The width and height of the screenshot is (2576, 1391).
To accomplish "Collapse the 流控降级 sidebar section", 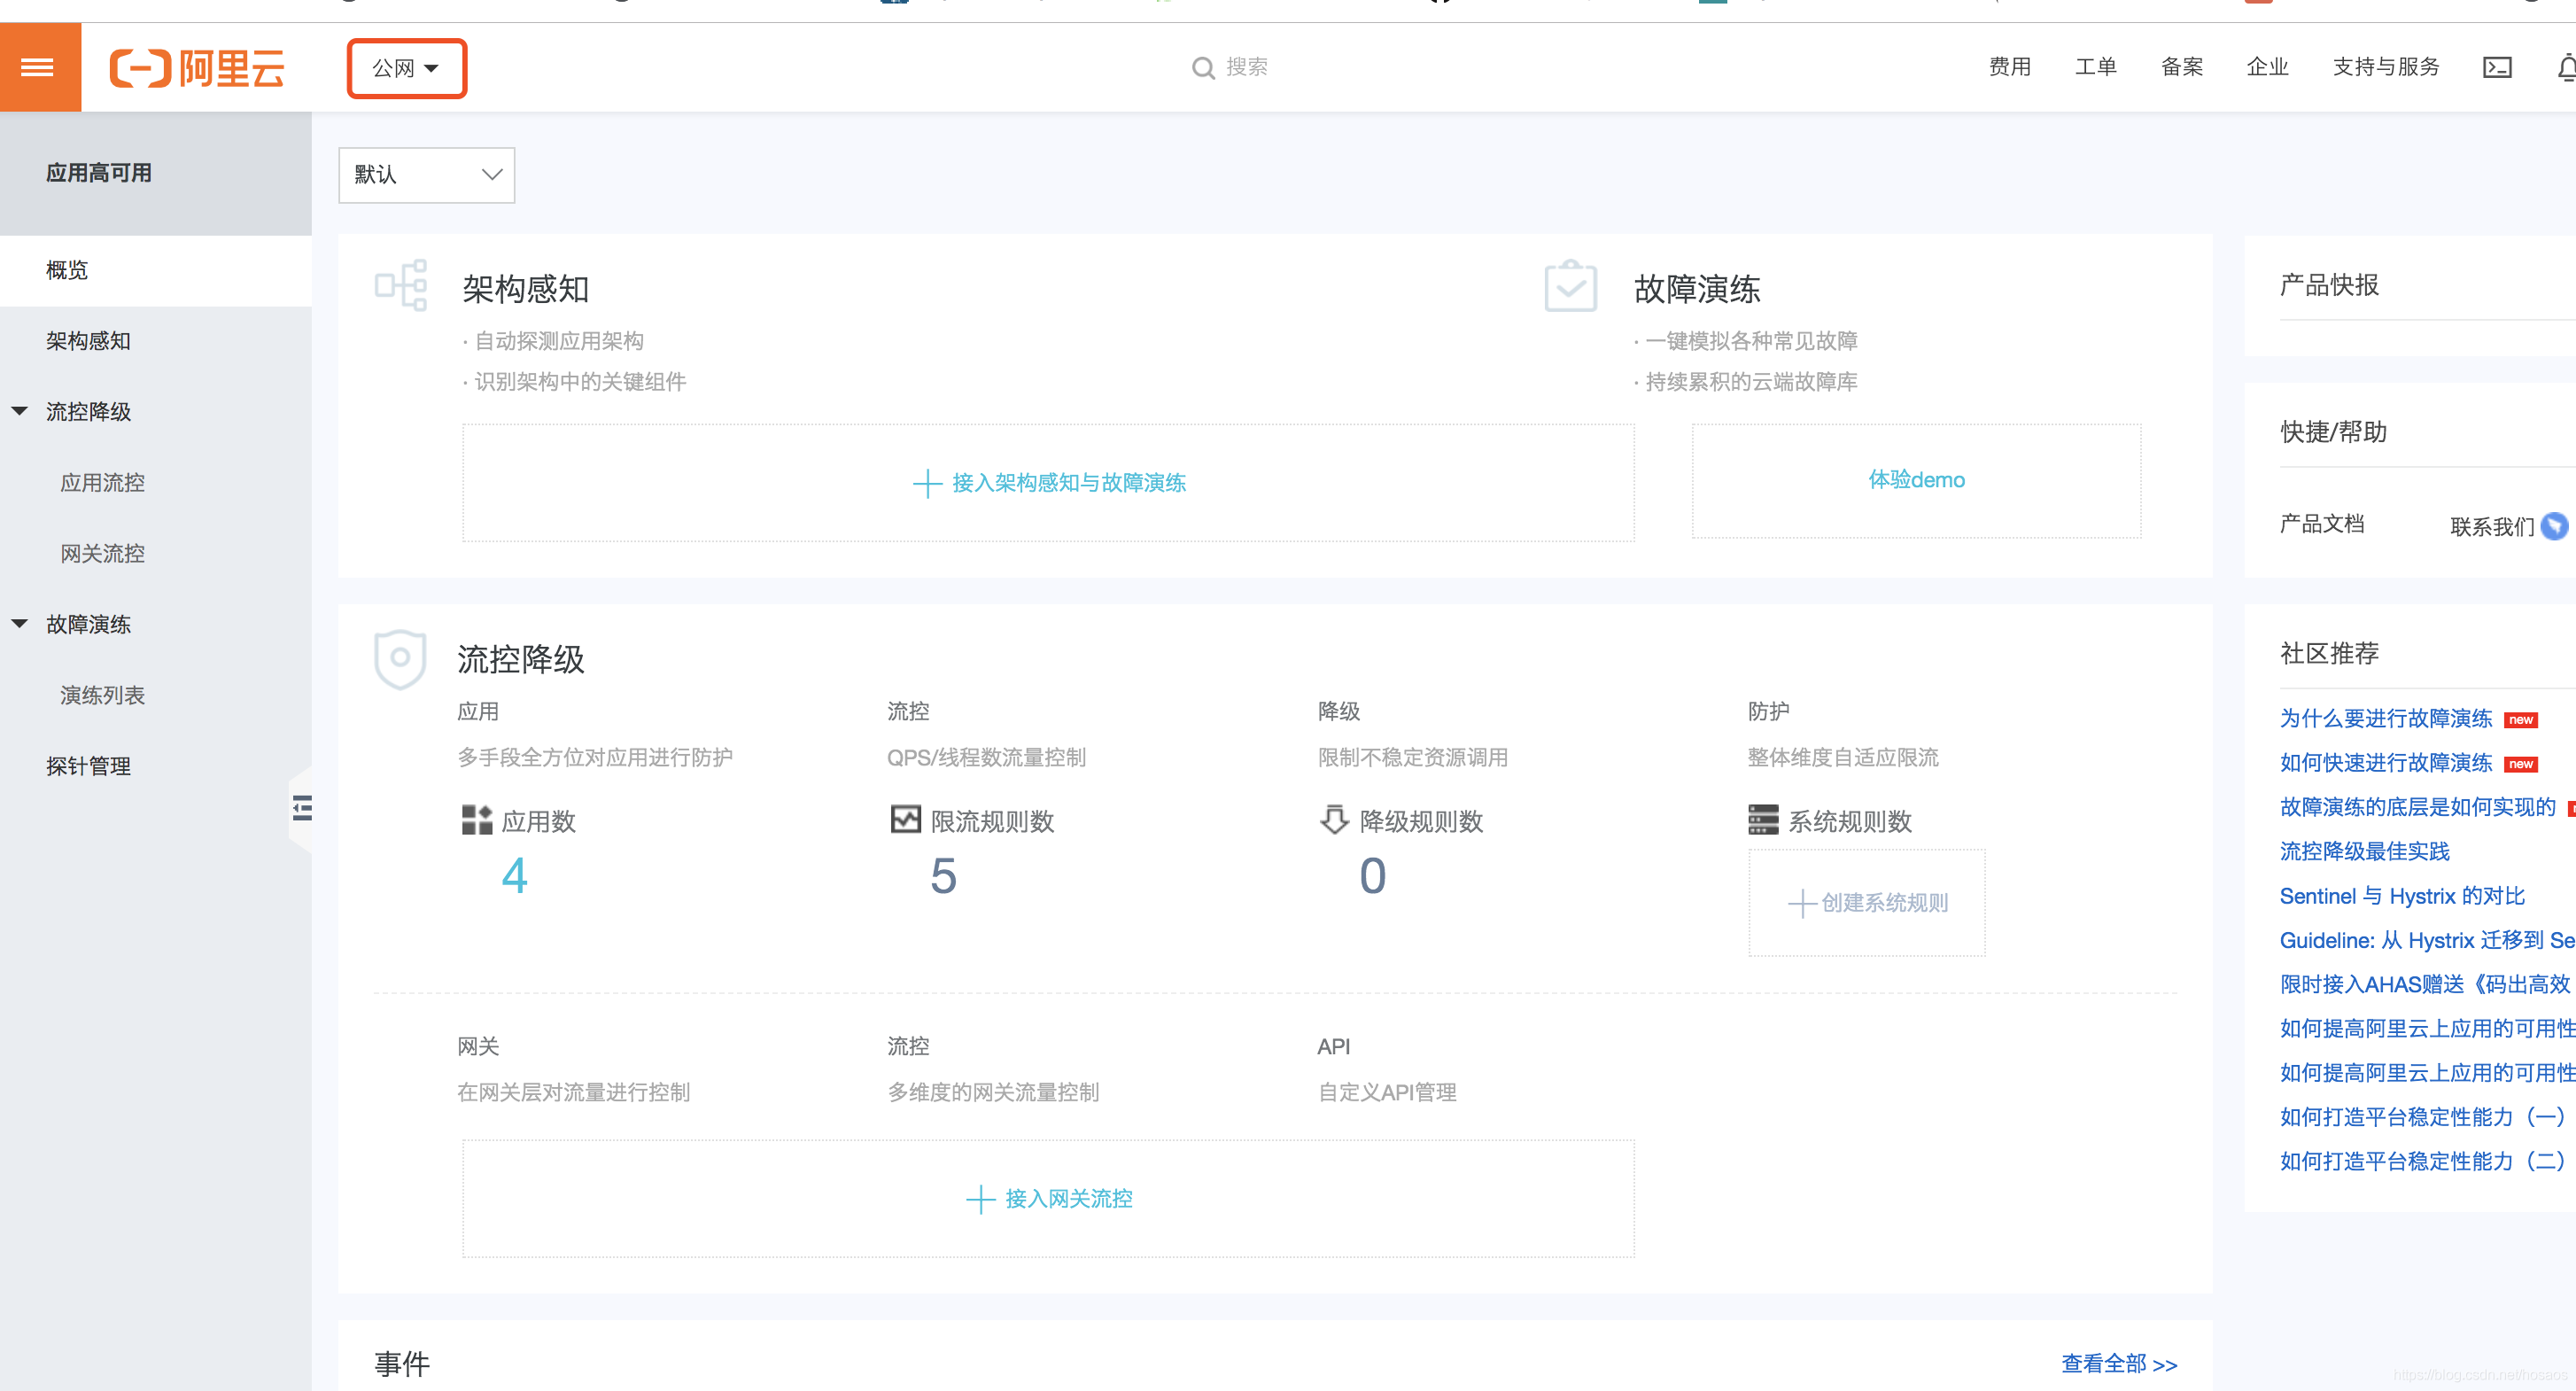I will pos(20,410).
